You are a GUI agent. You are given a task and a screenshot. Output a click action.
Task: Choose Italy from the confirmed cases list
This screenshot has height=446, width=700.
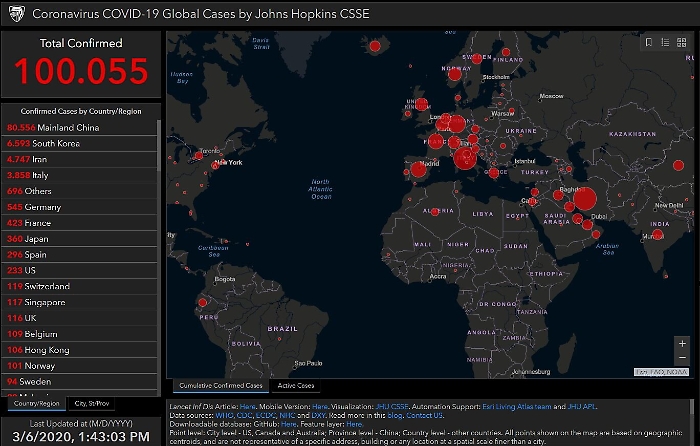pyautogui.click(x=38, y=175)
